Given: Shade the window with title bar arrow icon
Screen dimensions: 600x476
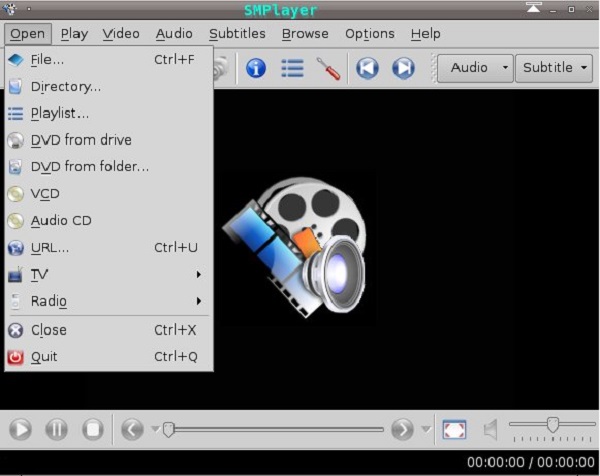Looking at the screenshot, I should (533, 8).
